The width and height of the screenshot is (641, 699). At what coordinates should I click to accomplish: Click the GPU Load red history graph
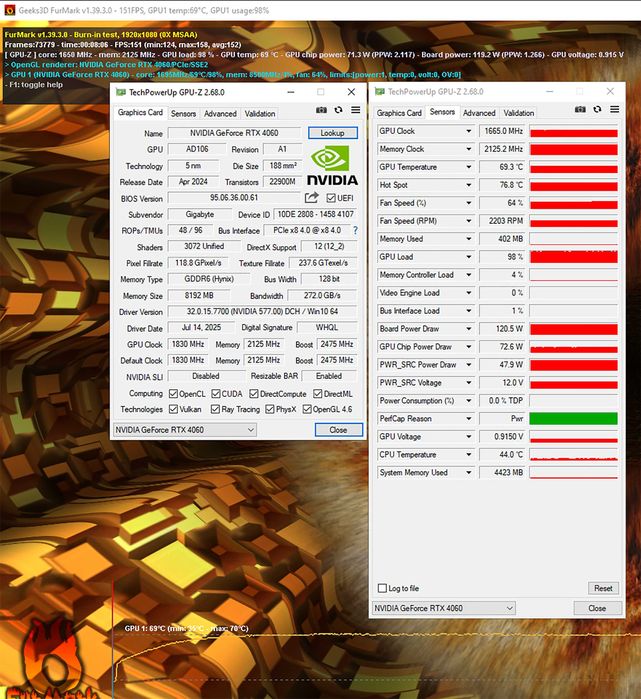(573, 257)
